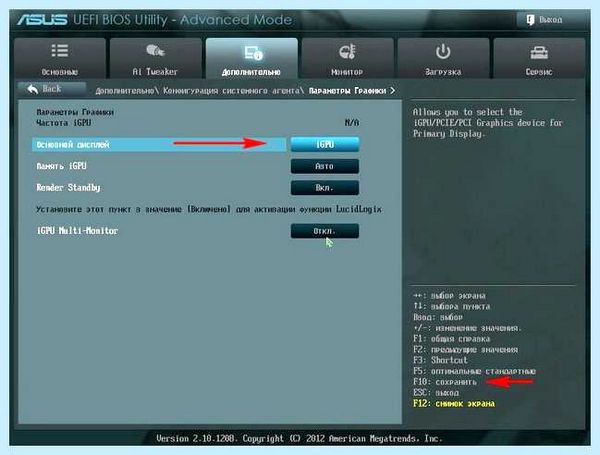This screenshot has width=600, height=455.
Task: Select the Память iGPU row label
Action: [61, 166]
